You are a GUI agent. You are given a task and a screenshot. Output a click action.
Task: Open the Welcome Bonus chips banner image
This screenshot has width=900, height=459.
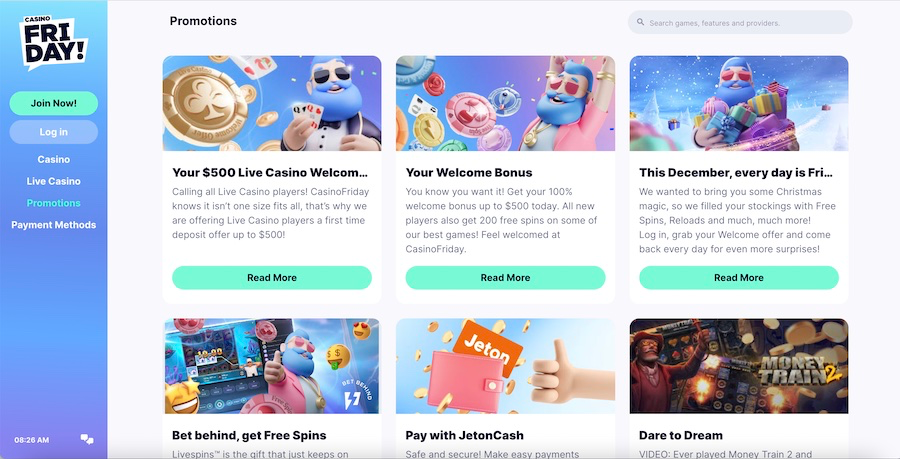click(x=506, y=103)
